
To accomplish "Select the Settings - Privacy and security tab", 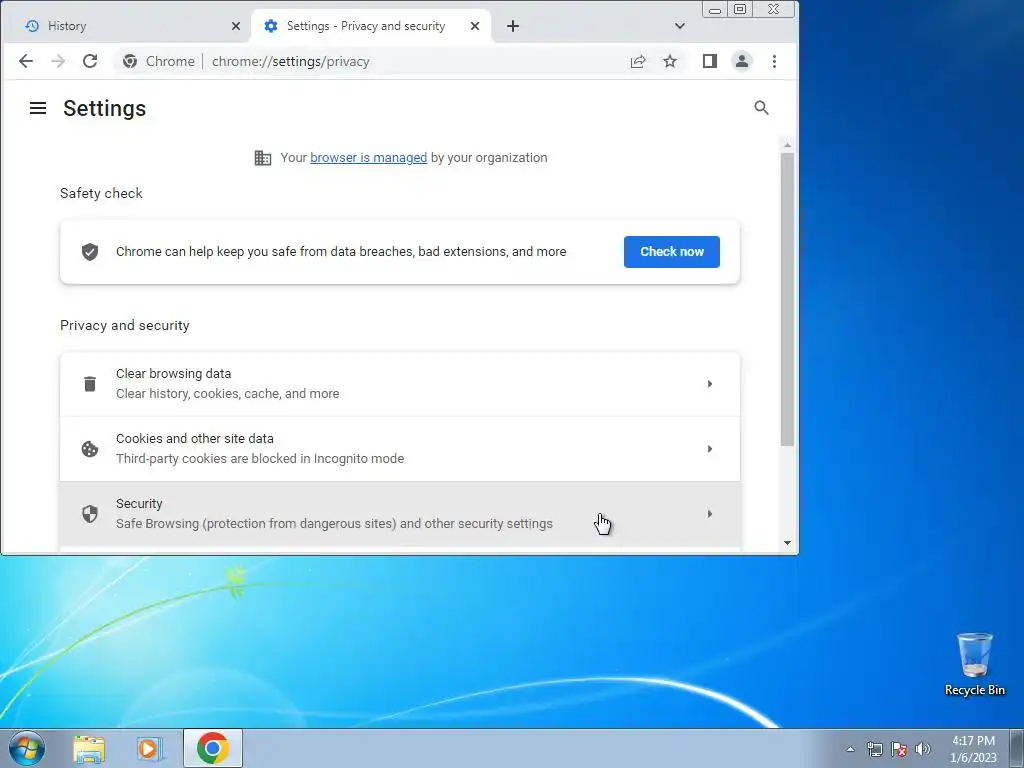I will click(x=371, y=26).
